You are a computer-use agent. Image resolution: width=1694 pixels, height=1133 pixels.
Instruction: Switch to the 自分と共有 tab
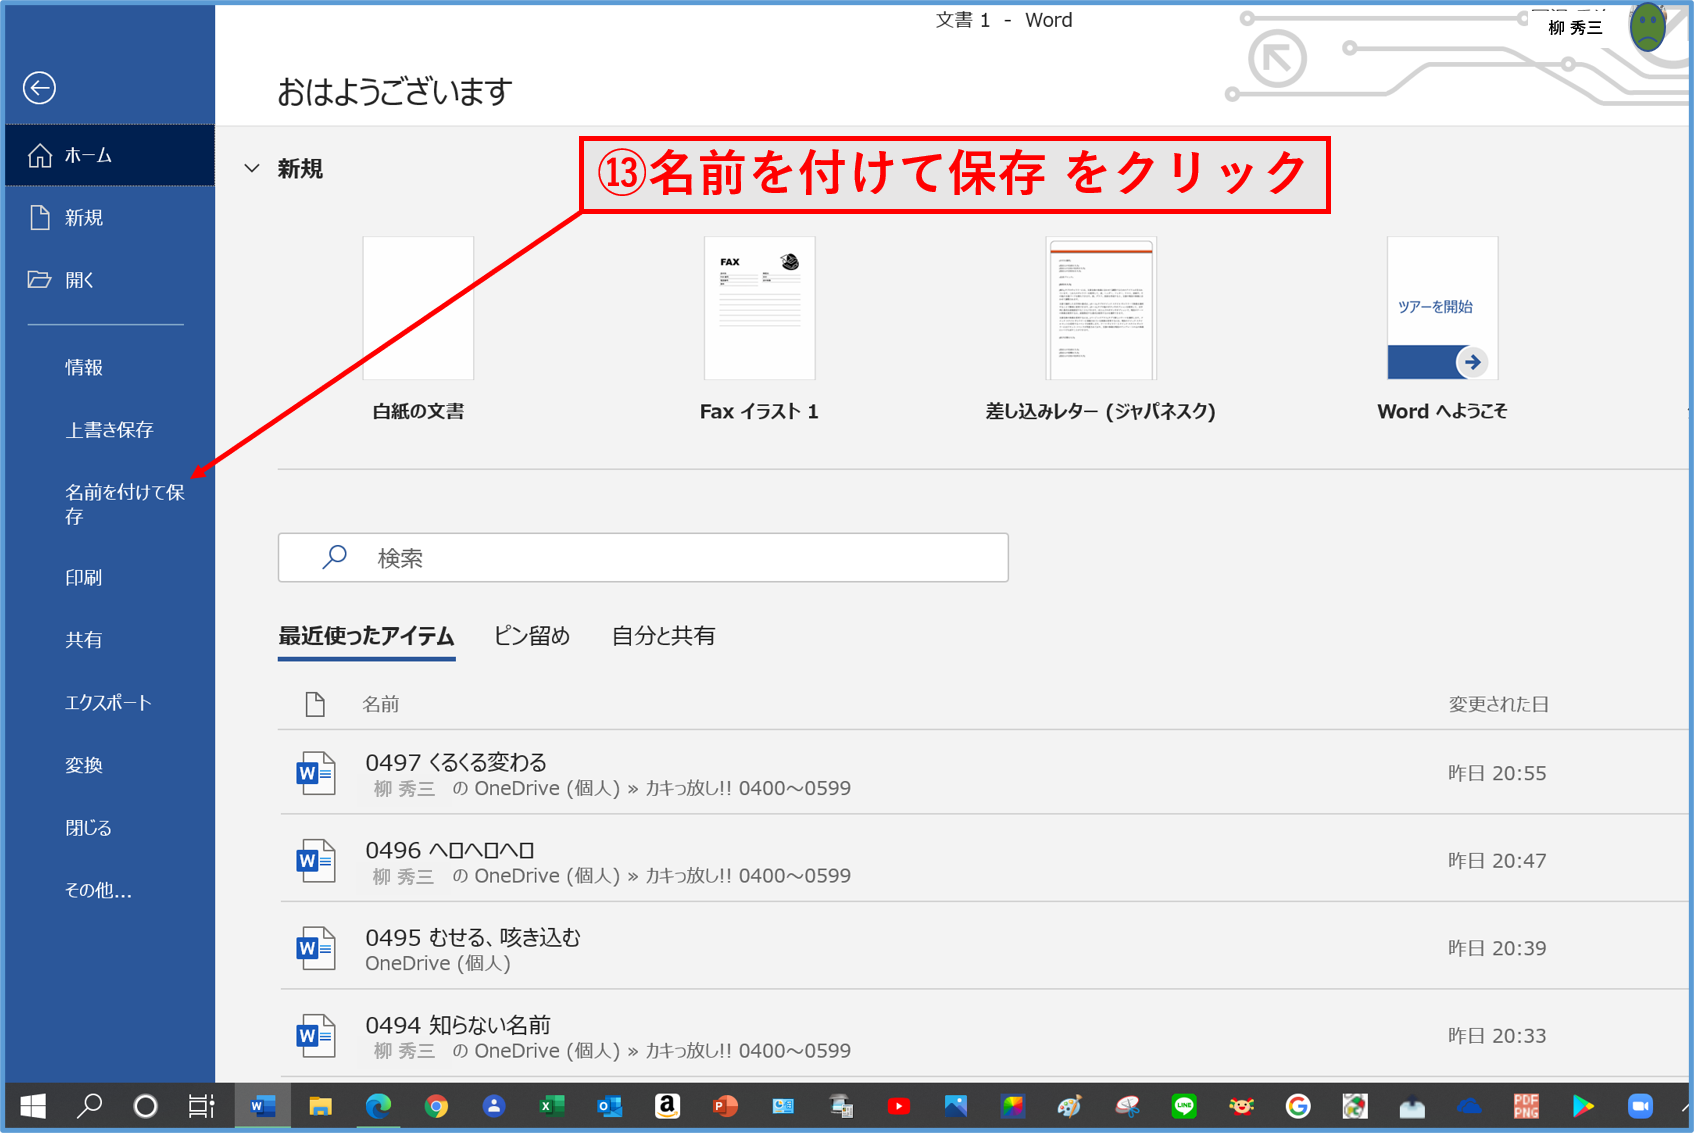[663, 636]
